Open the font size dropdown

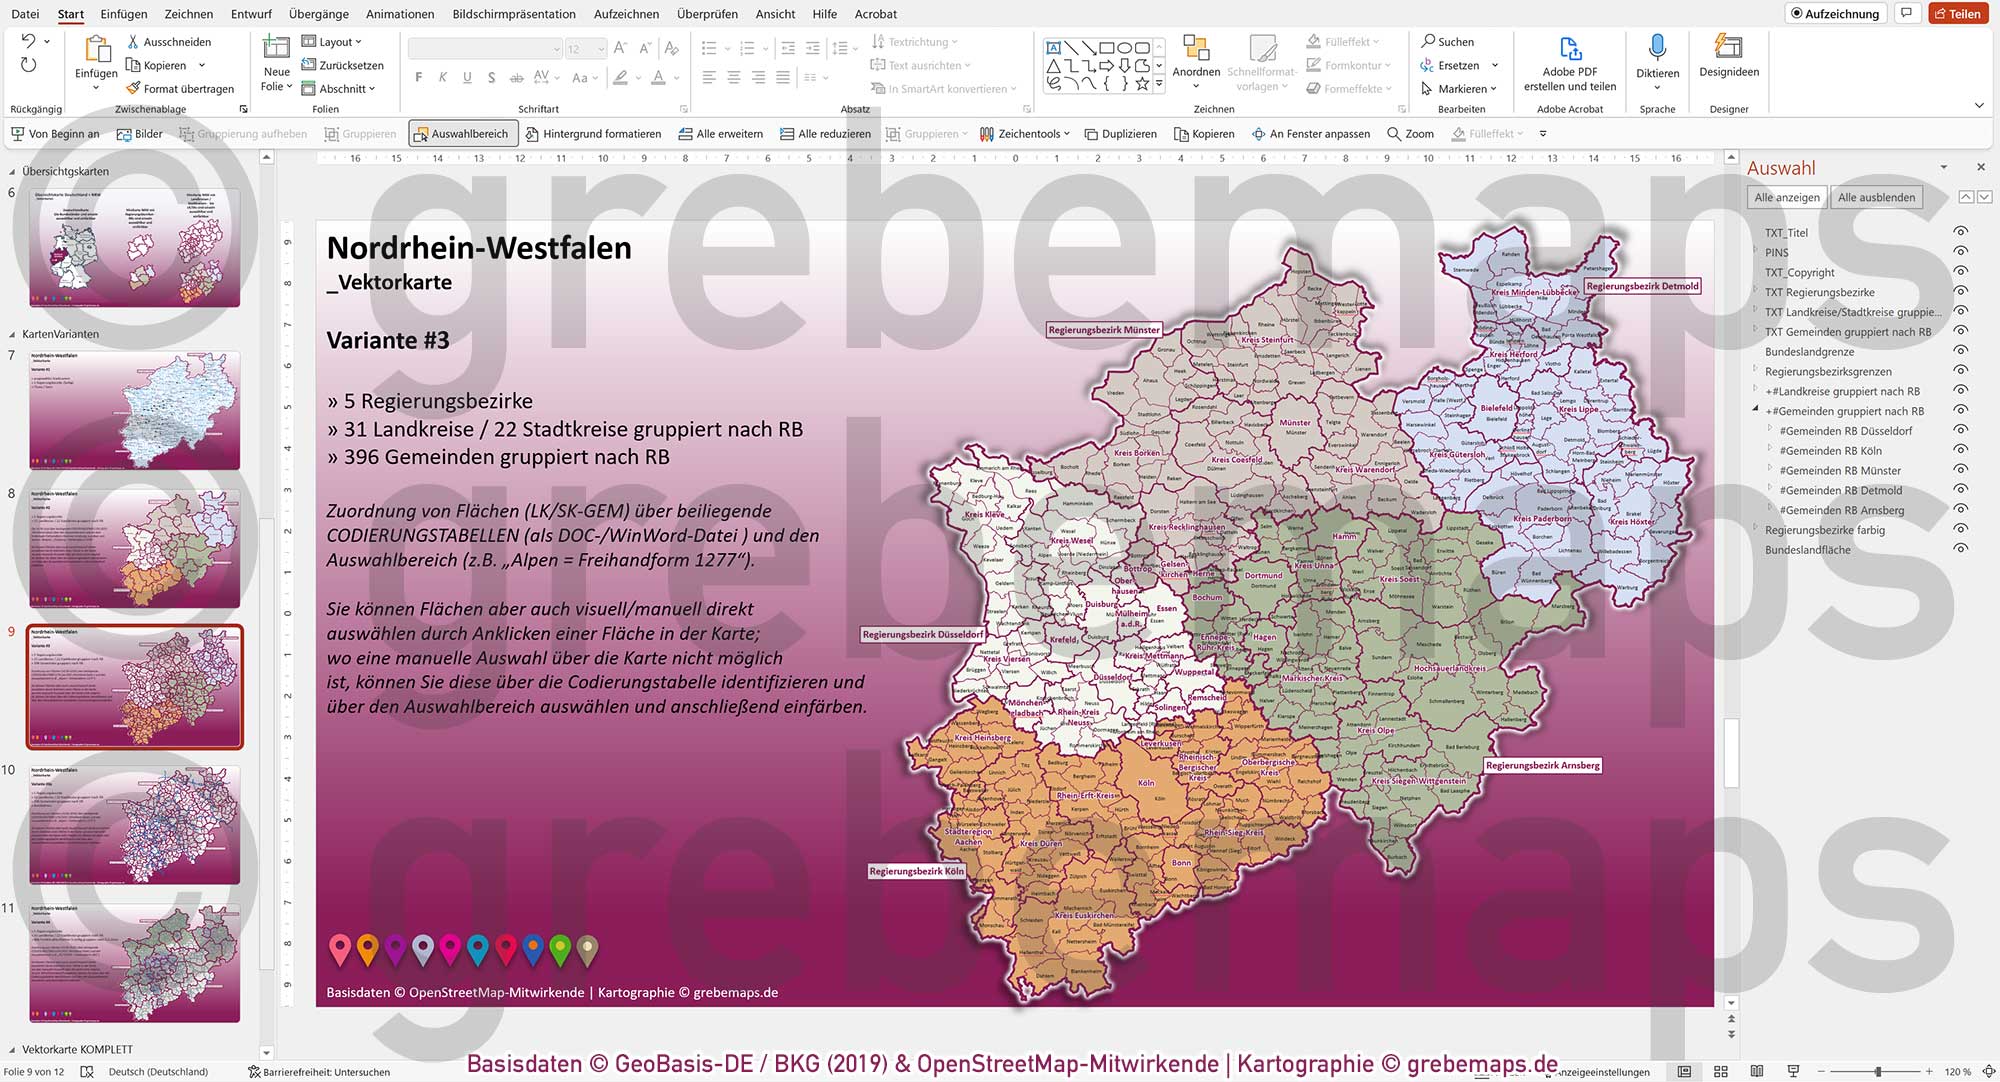[600, 48]
